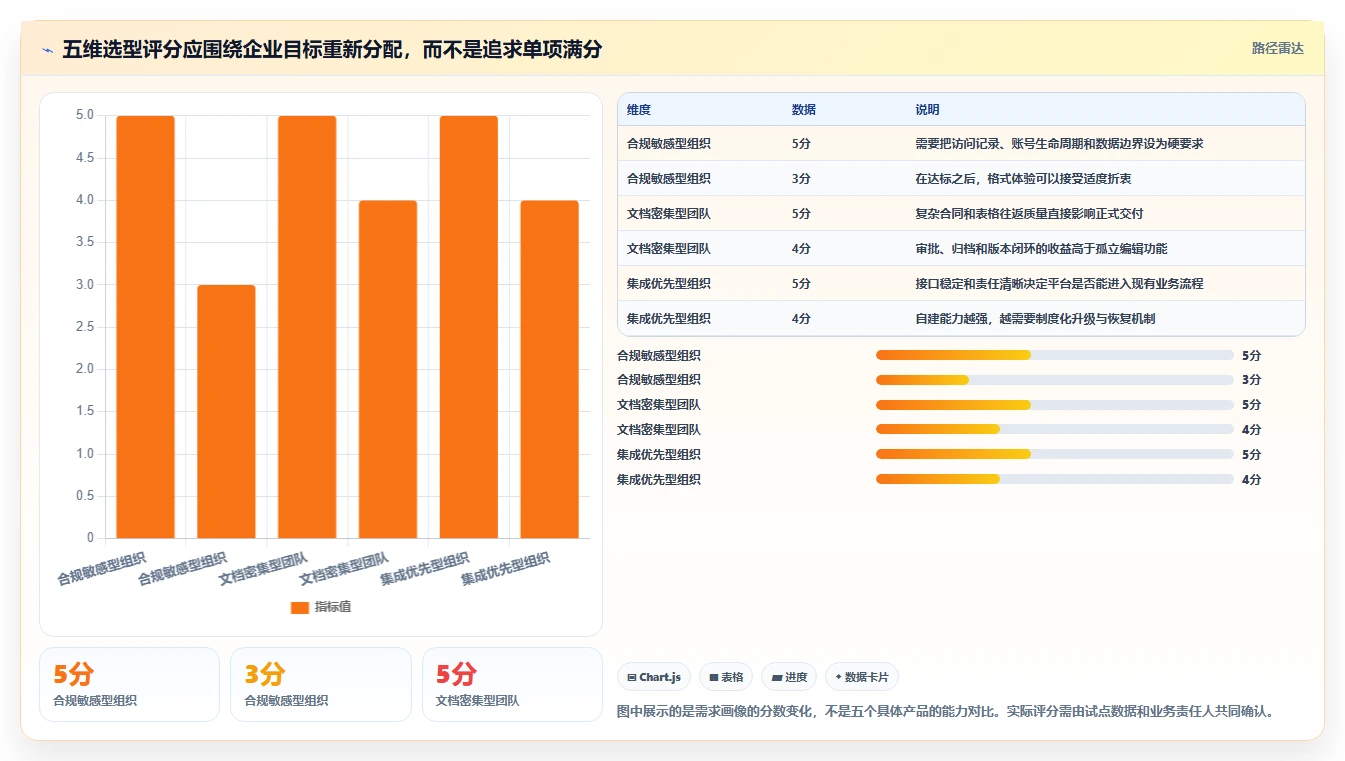
Task: Click the chart bar at 3.0 for 合规敏感型组织
Action: pos(226,412)
